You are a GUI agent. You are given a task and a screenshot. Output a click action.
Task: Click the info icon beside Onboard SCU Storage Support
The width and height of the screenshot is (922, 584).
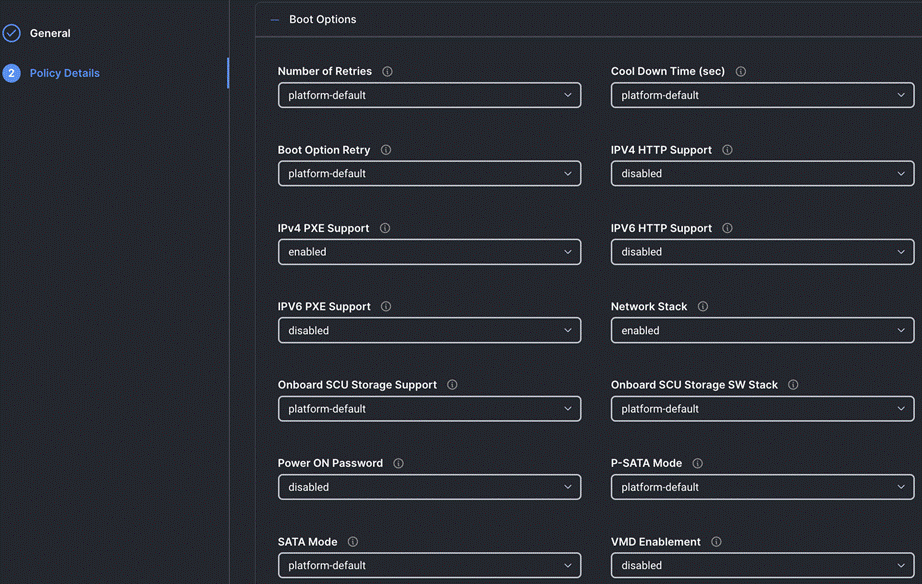pyautogui.click(x=451, y=384)
